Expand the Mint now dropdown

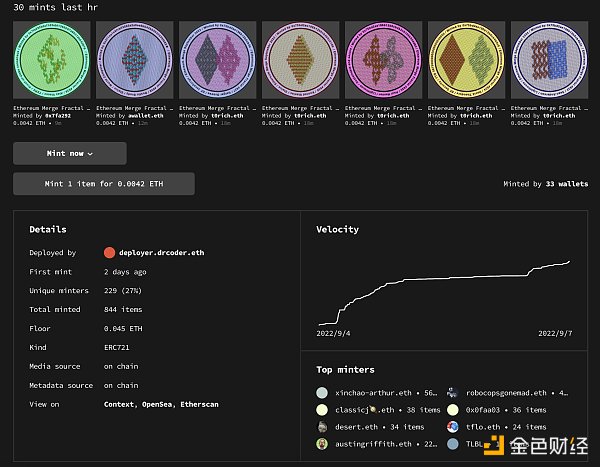pos(70,153)
